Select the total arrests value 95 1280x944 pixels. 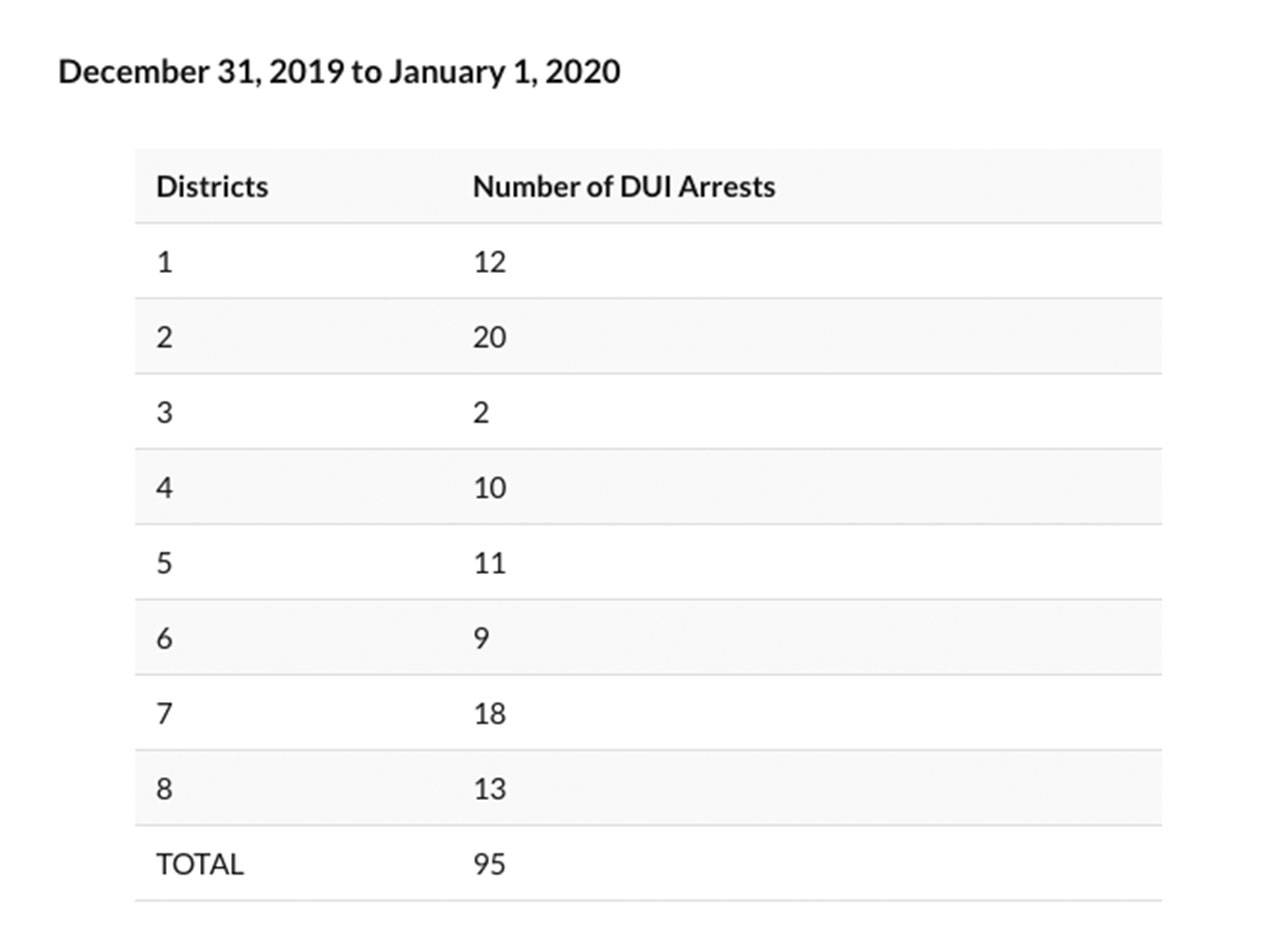[x=489, y=864]
